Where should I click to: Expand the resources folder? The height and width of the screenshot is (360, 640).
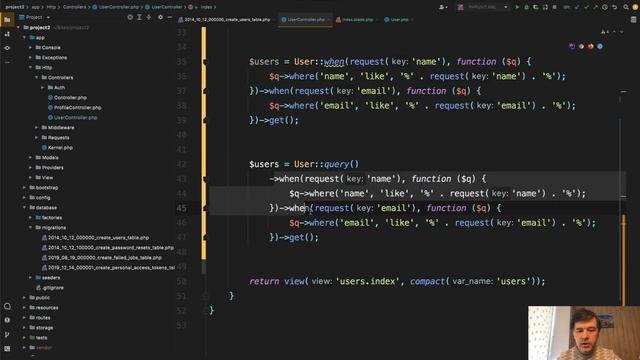click(x=24, y=307)
